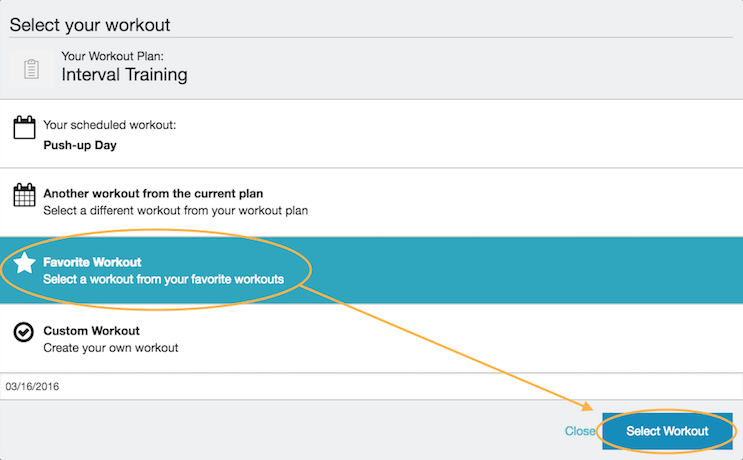
Task: Click the Favorite Workout star icon
Action: [24, 264]
